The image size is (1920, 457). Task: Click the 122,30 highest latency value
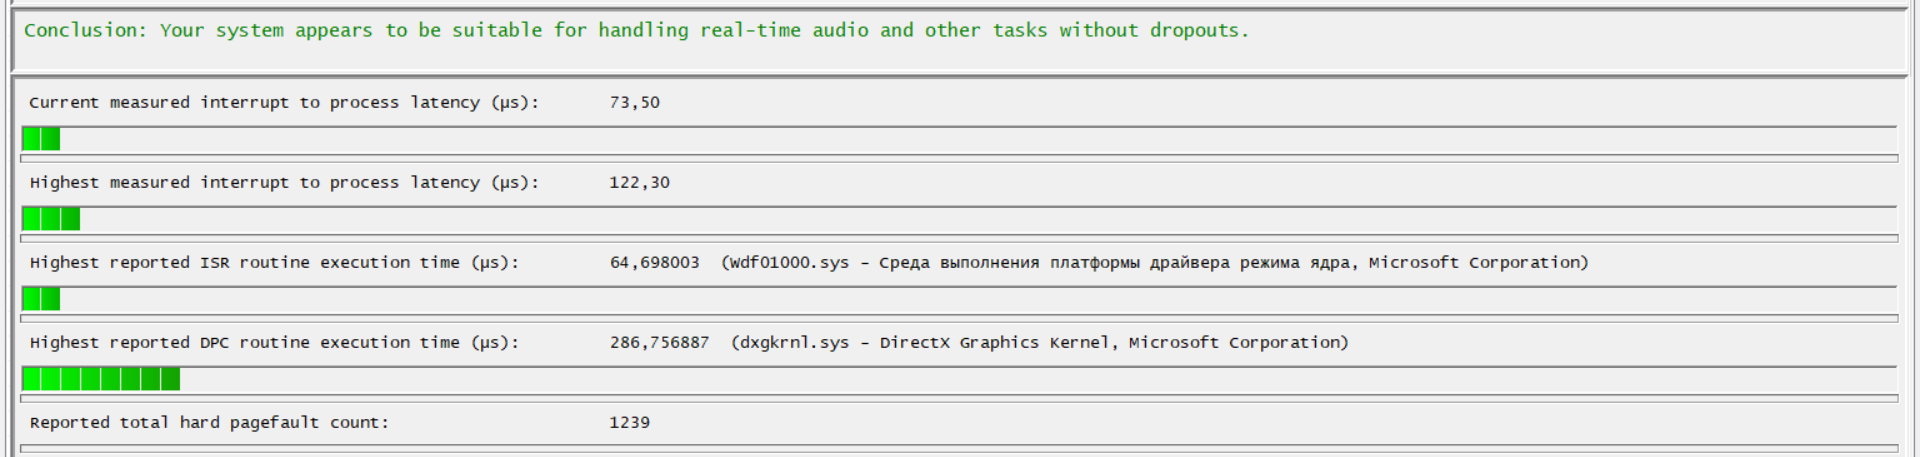click(x=639, y=182)
